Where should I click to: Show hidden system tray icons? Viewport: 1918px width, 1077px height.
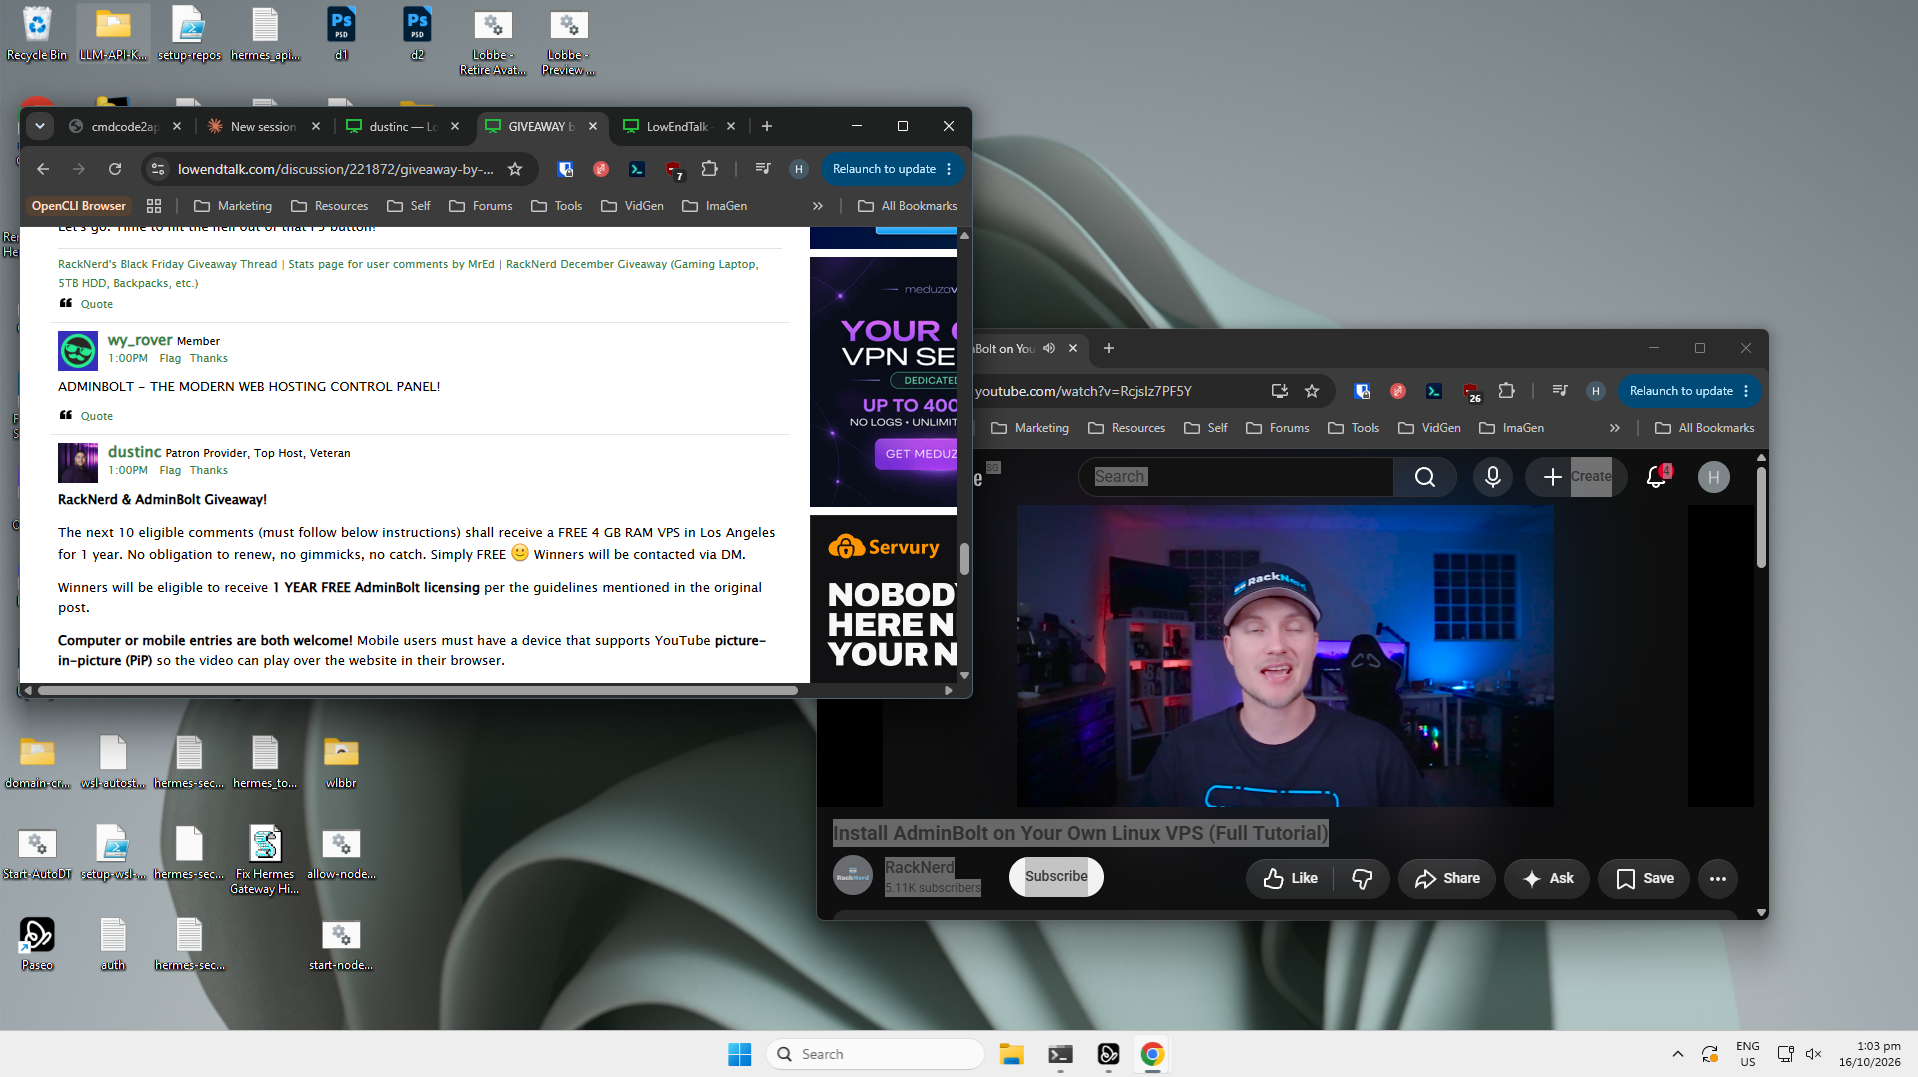pos(1678,1054)
